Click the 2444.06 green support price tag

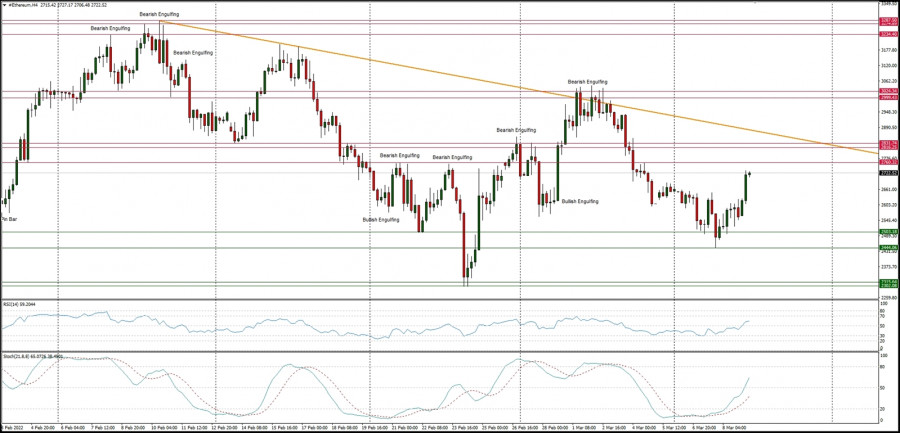887,247
